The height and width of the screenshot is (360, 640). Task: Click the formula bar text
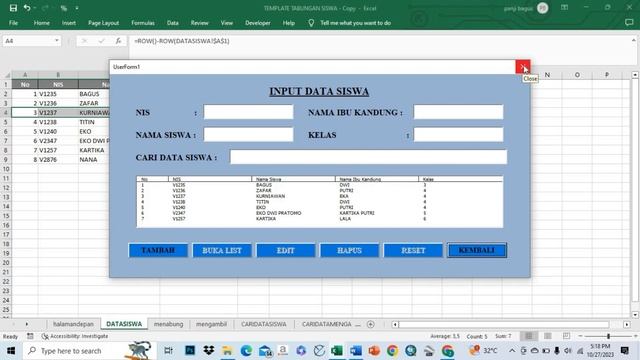point(182,41)
